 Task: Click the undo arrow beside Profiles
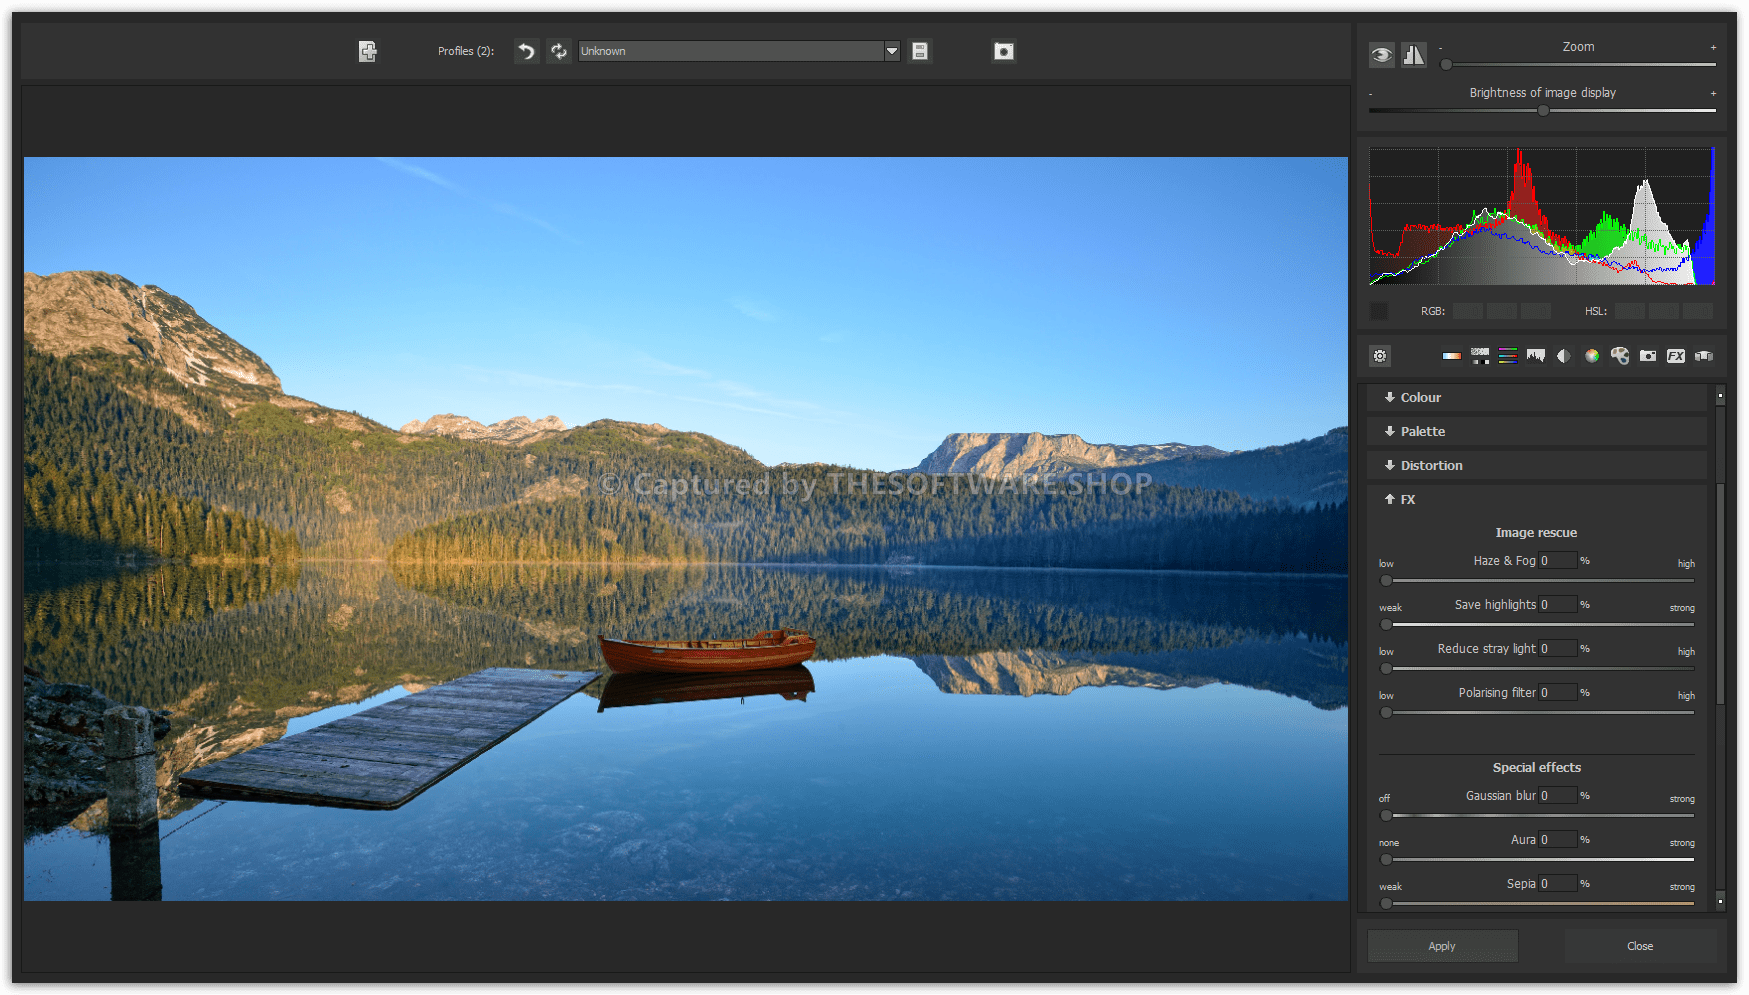click(x=526, y=51)
